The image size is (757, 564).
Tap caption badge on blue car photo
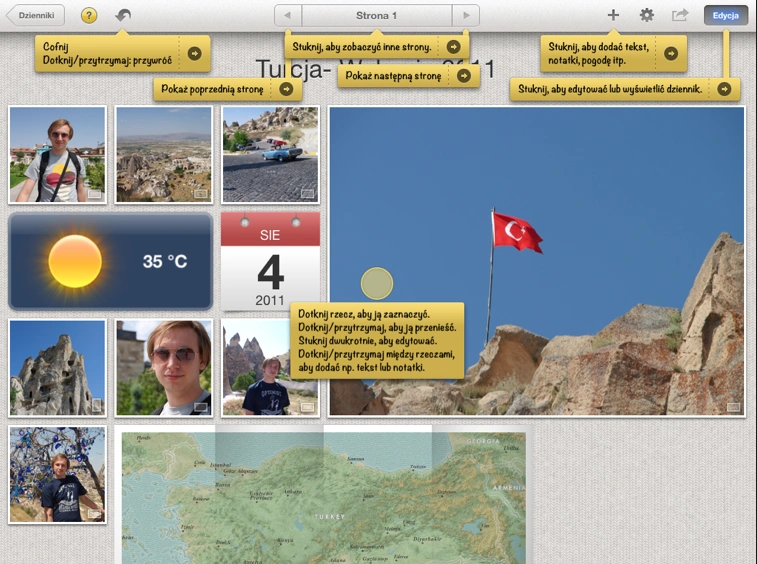(307, 194)
